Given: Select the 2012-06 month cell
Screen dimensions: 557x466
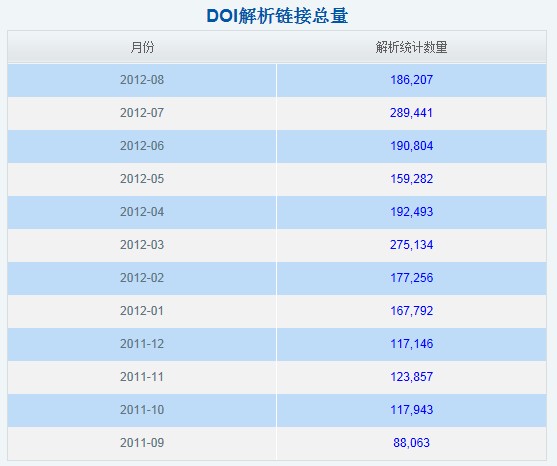Looking at the screenshot, I should point(142,146).
